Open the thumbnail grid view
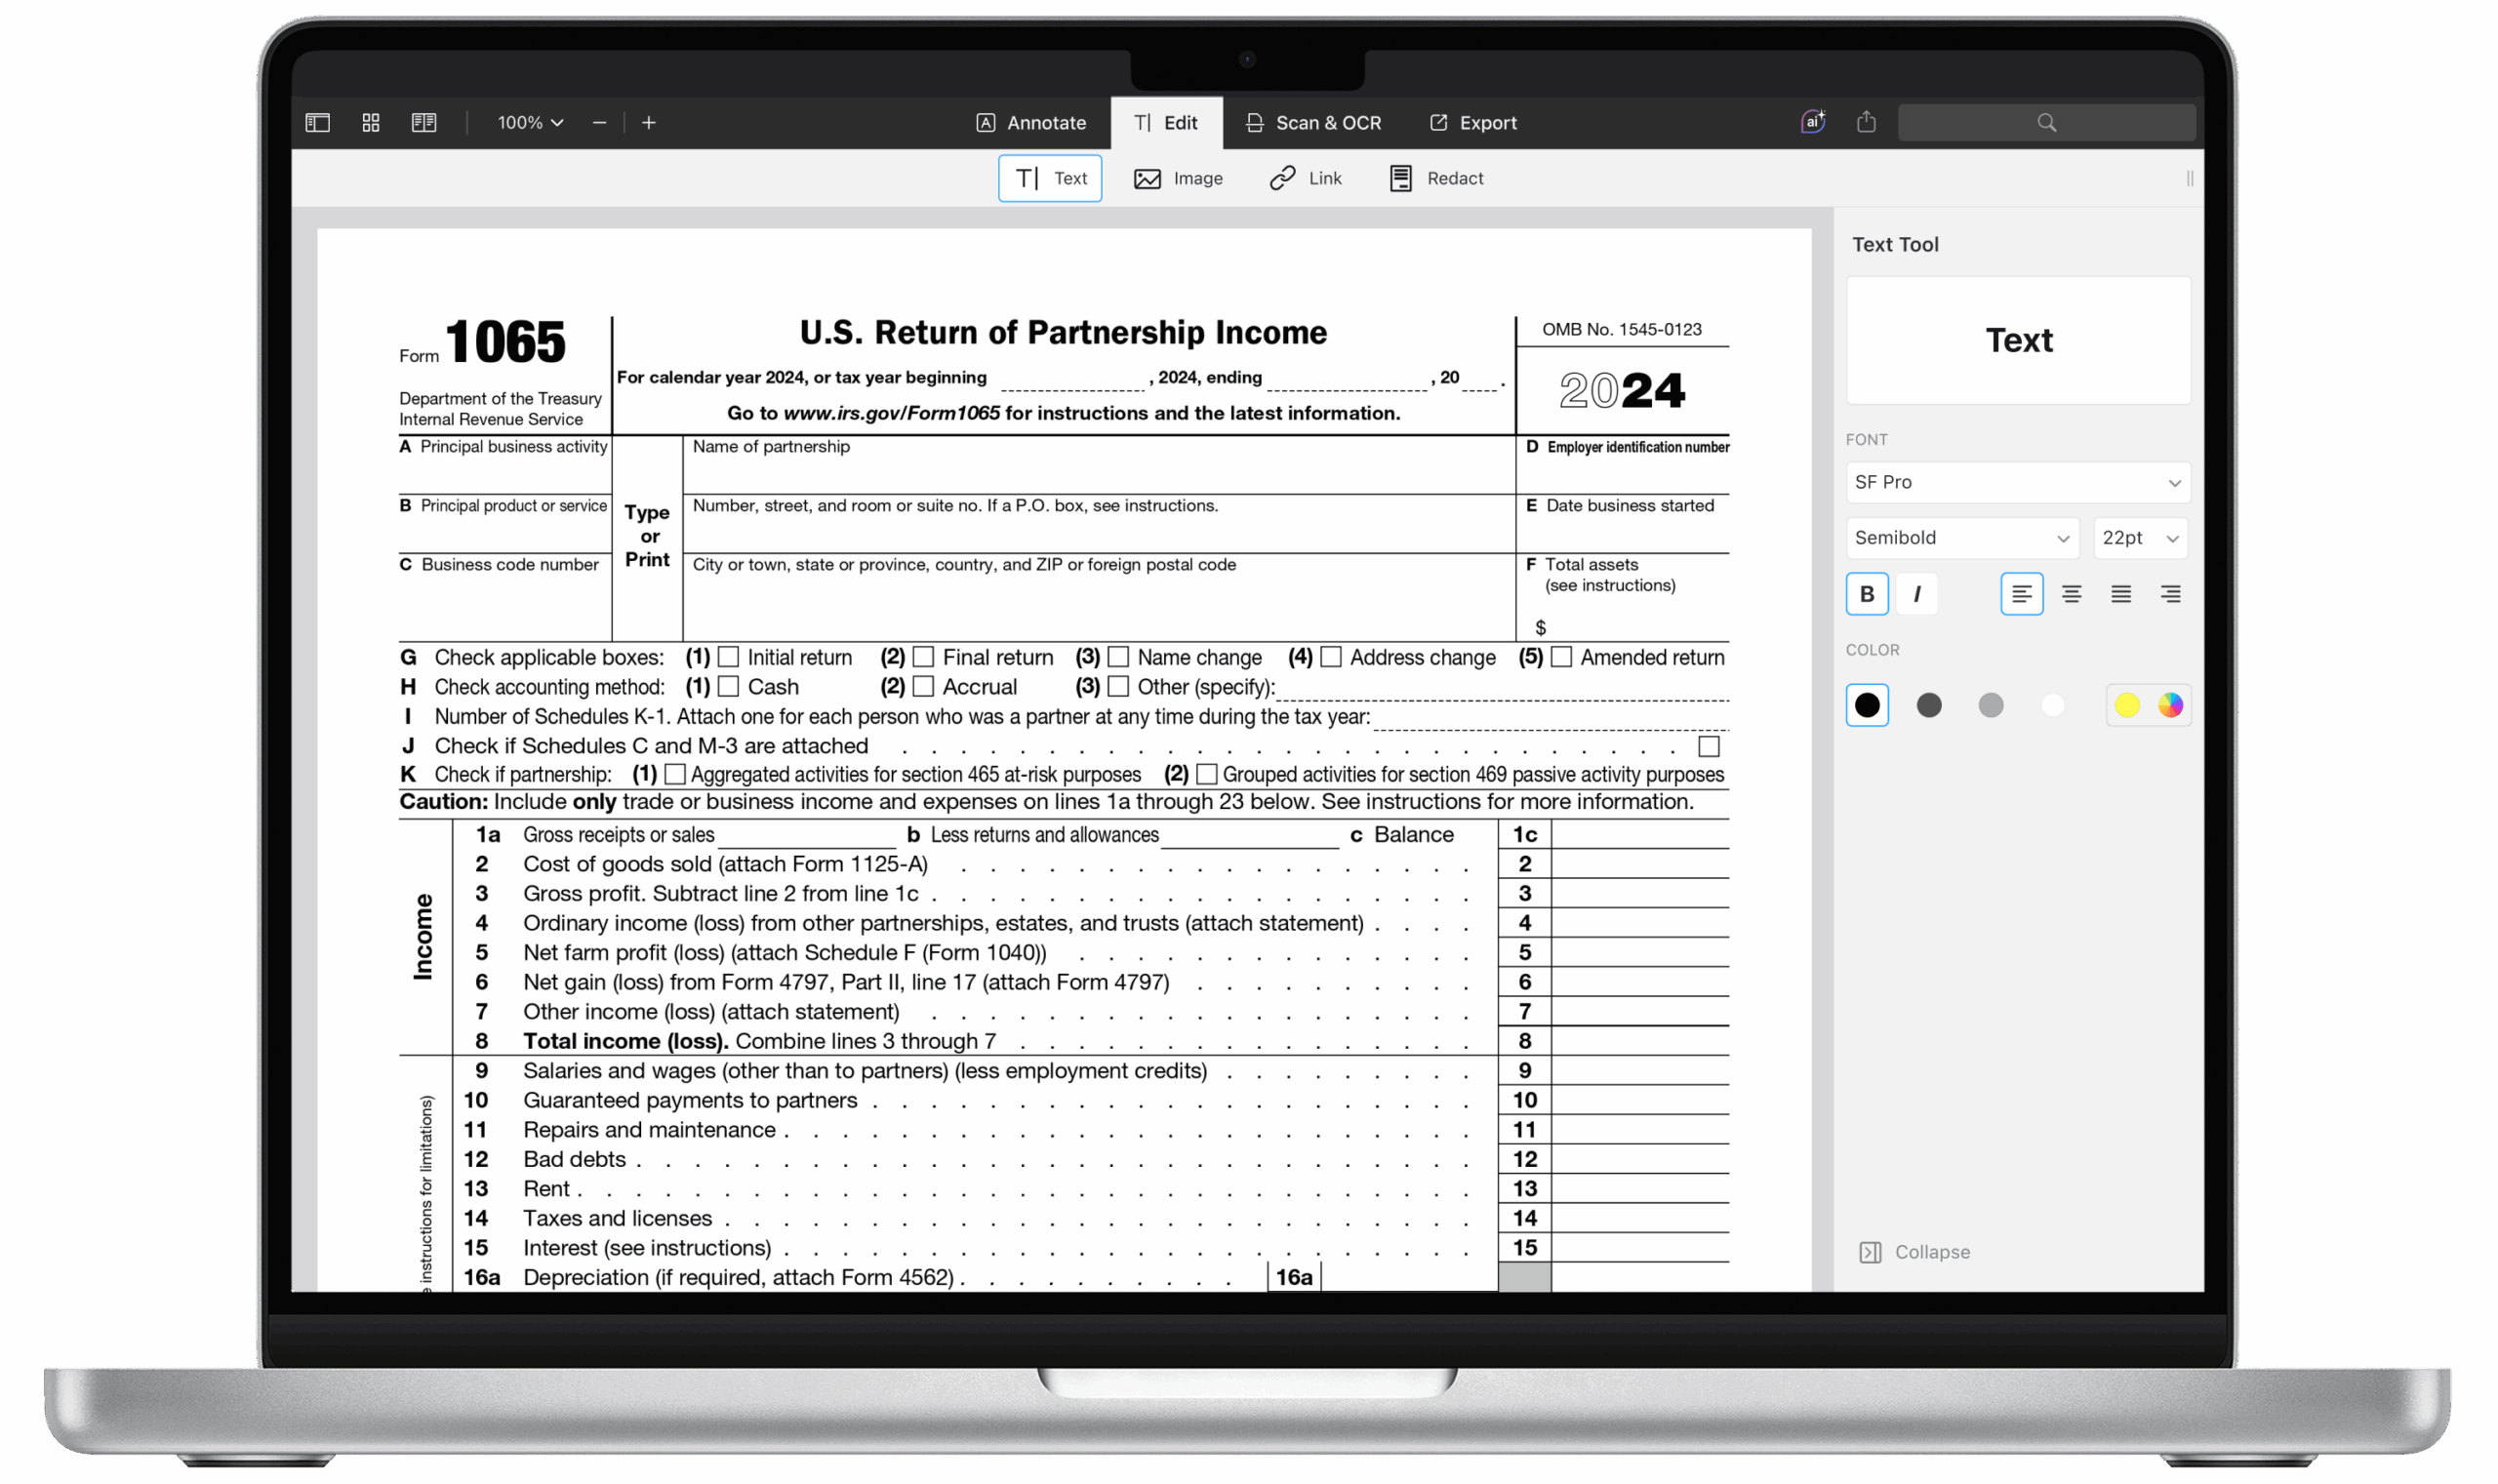Viewport: 2498px width, 1484px height. (370, 122)
